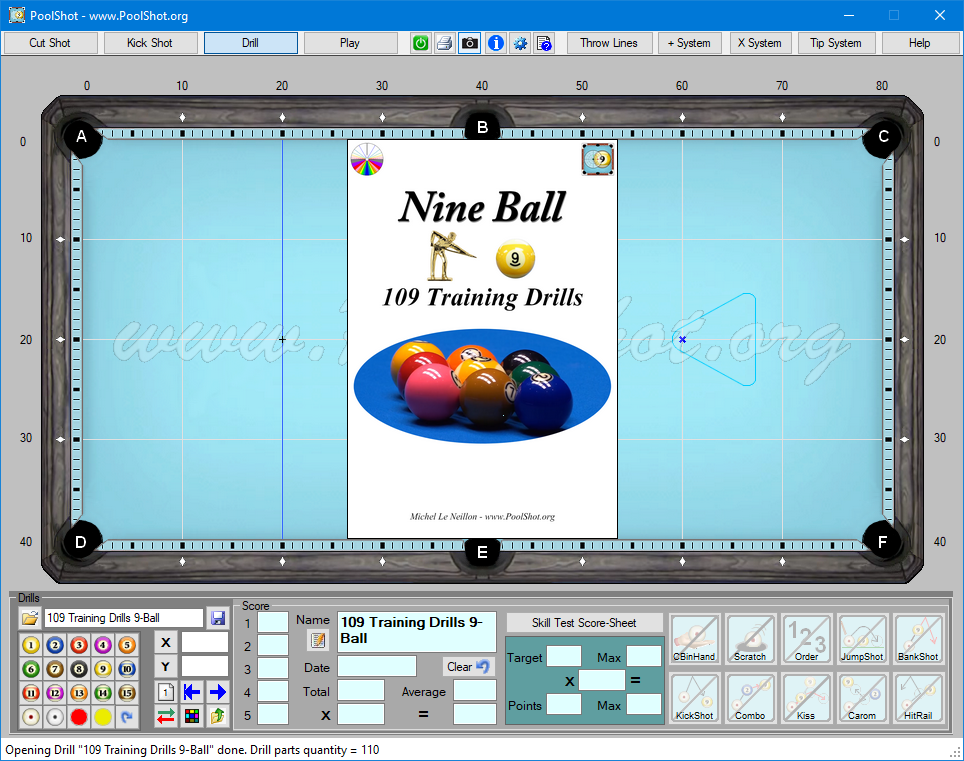Viewport: 964px width, 761px height.
Task: Select the BankShot skill test icon
Action: pos(920,639)
